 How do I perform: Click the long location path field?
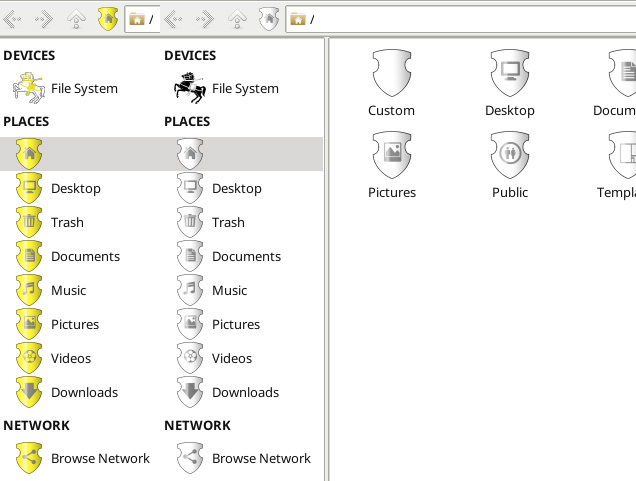(x=461, y=19)
